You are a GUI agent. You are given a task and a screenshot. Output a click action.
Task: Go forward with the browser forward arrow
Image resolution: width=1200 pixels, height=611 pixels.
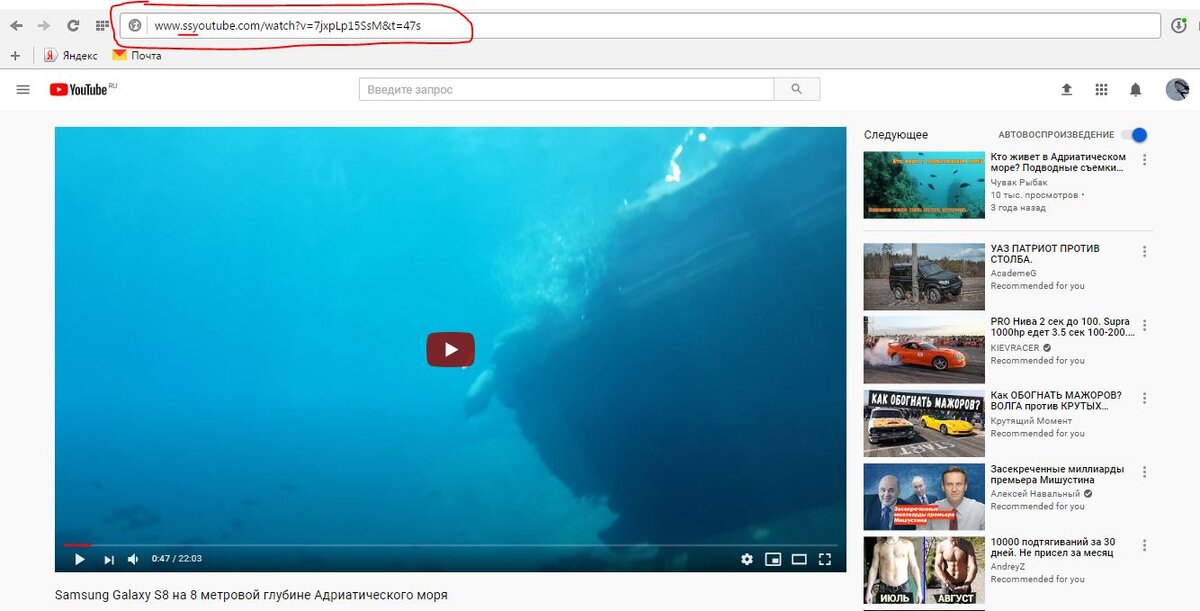point(44,26)
